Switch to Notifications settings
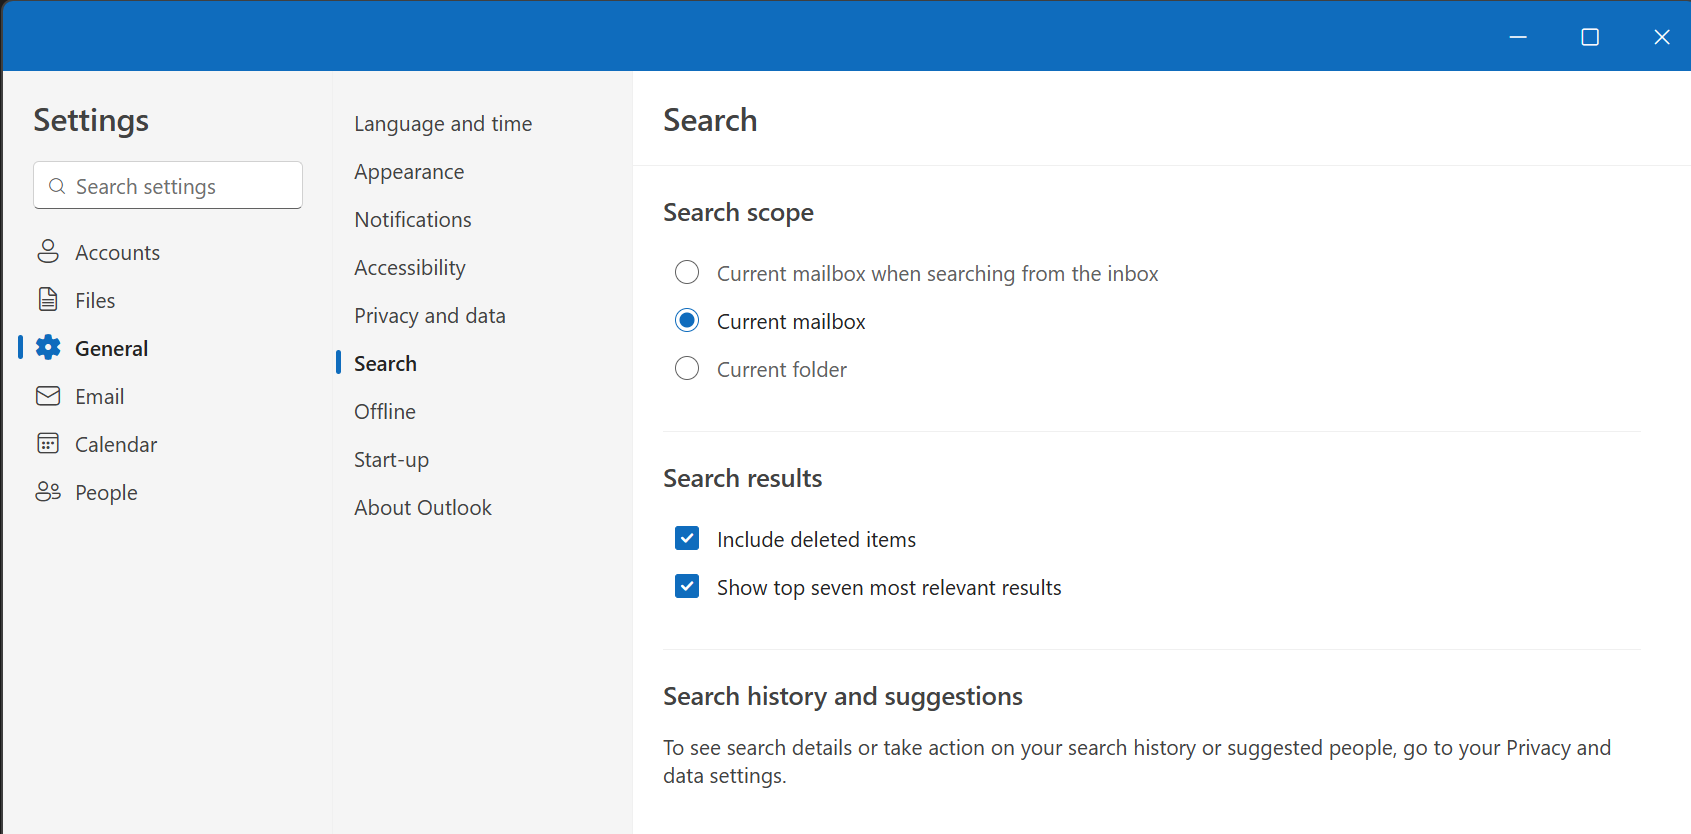 (x=413, y=220)
